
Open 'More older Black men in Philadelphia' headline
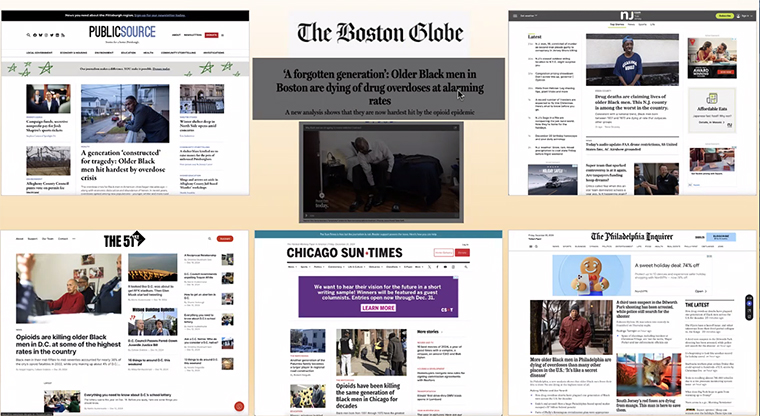(570, 367)
